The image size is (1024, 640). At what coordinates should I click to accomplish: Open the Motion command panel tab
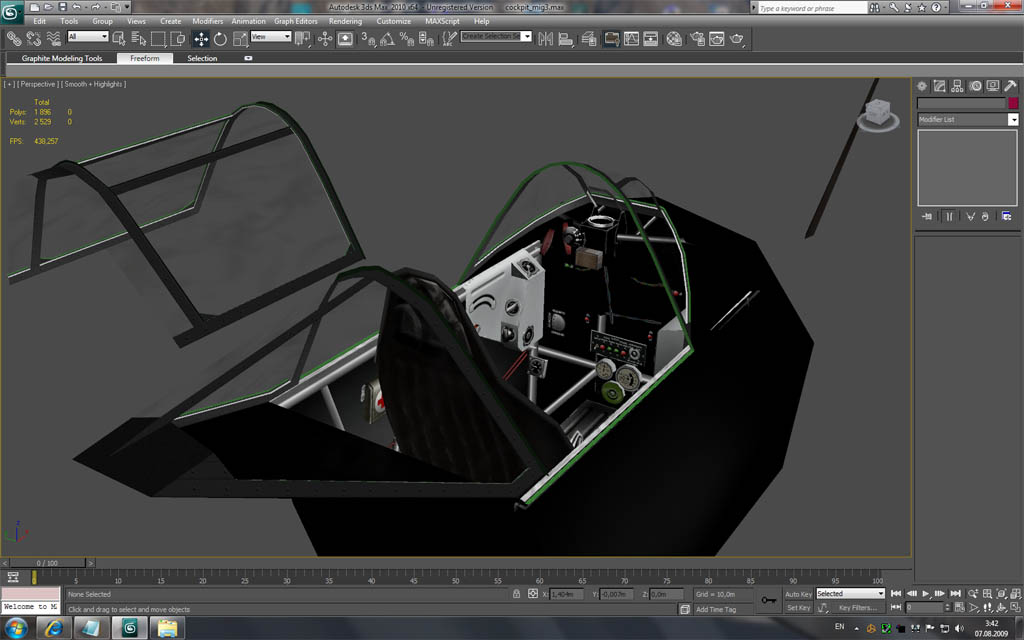coord(975,86)
